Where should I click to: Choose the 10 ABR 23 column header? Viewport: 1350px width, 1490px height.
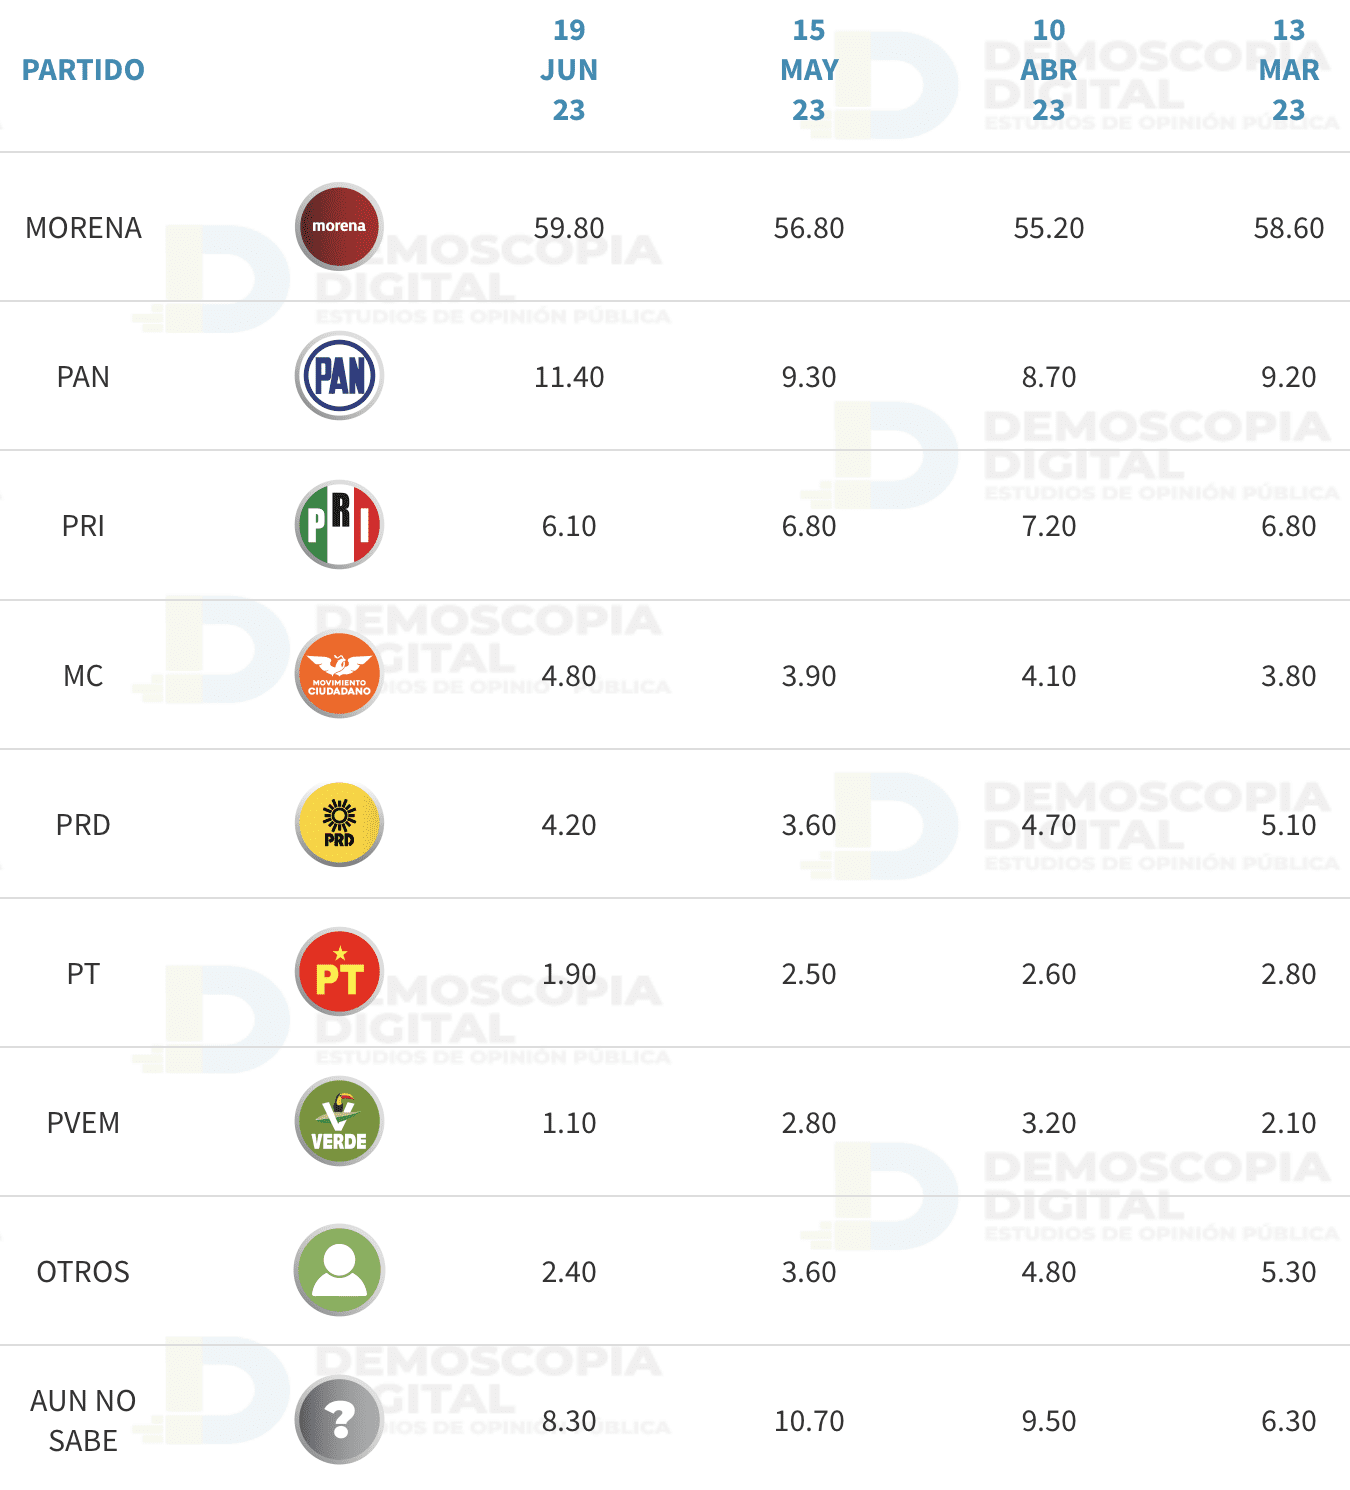coord(1049,70)
